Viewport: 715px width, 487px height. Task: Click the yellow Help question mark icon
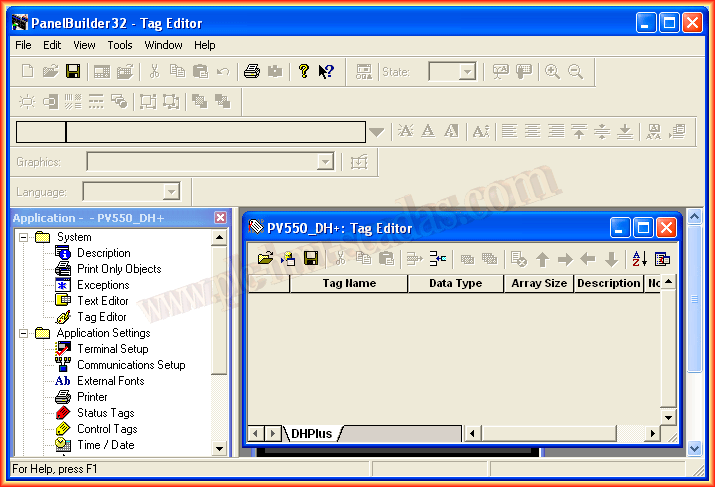[304, 71]
